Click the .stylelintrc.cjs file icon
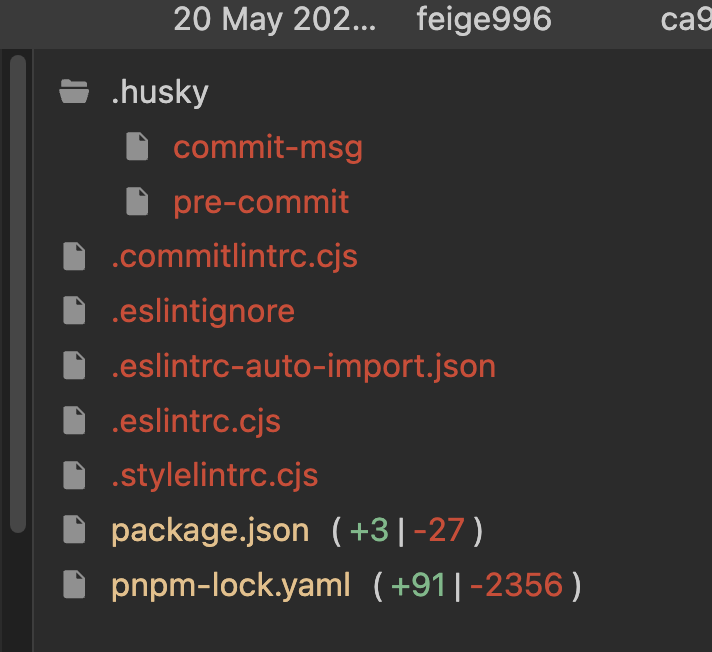The image size is (712, 652). 74,475
